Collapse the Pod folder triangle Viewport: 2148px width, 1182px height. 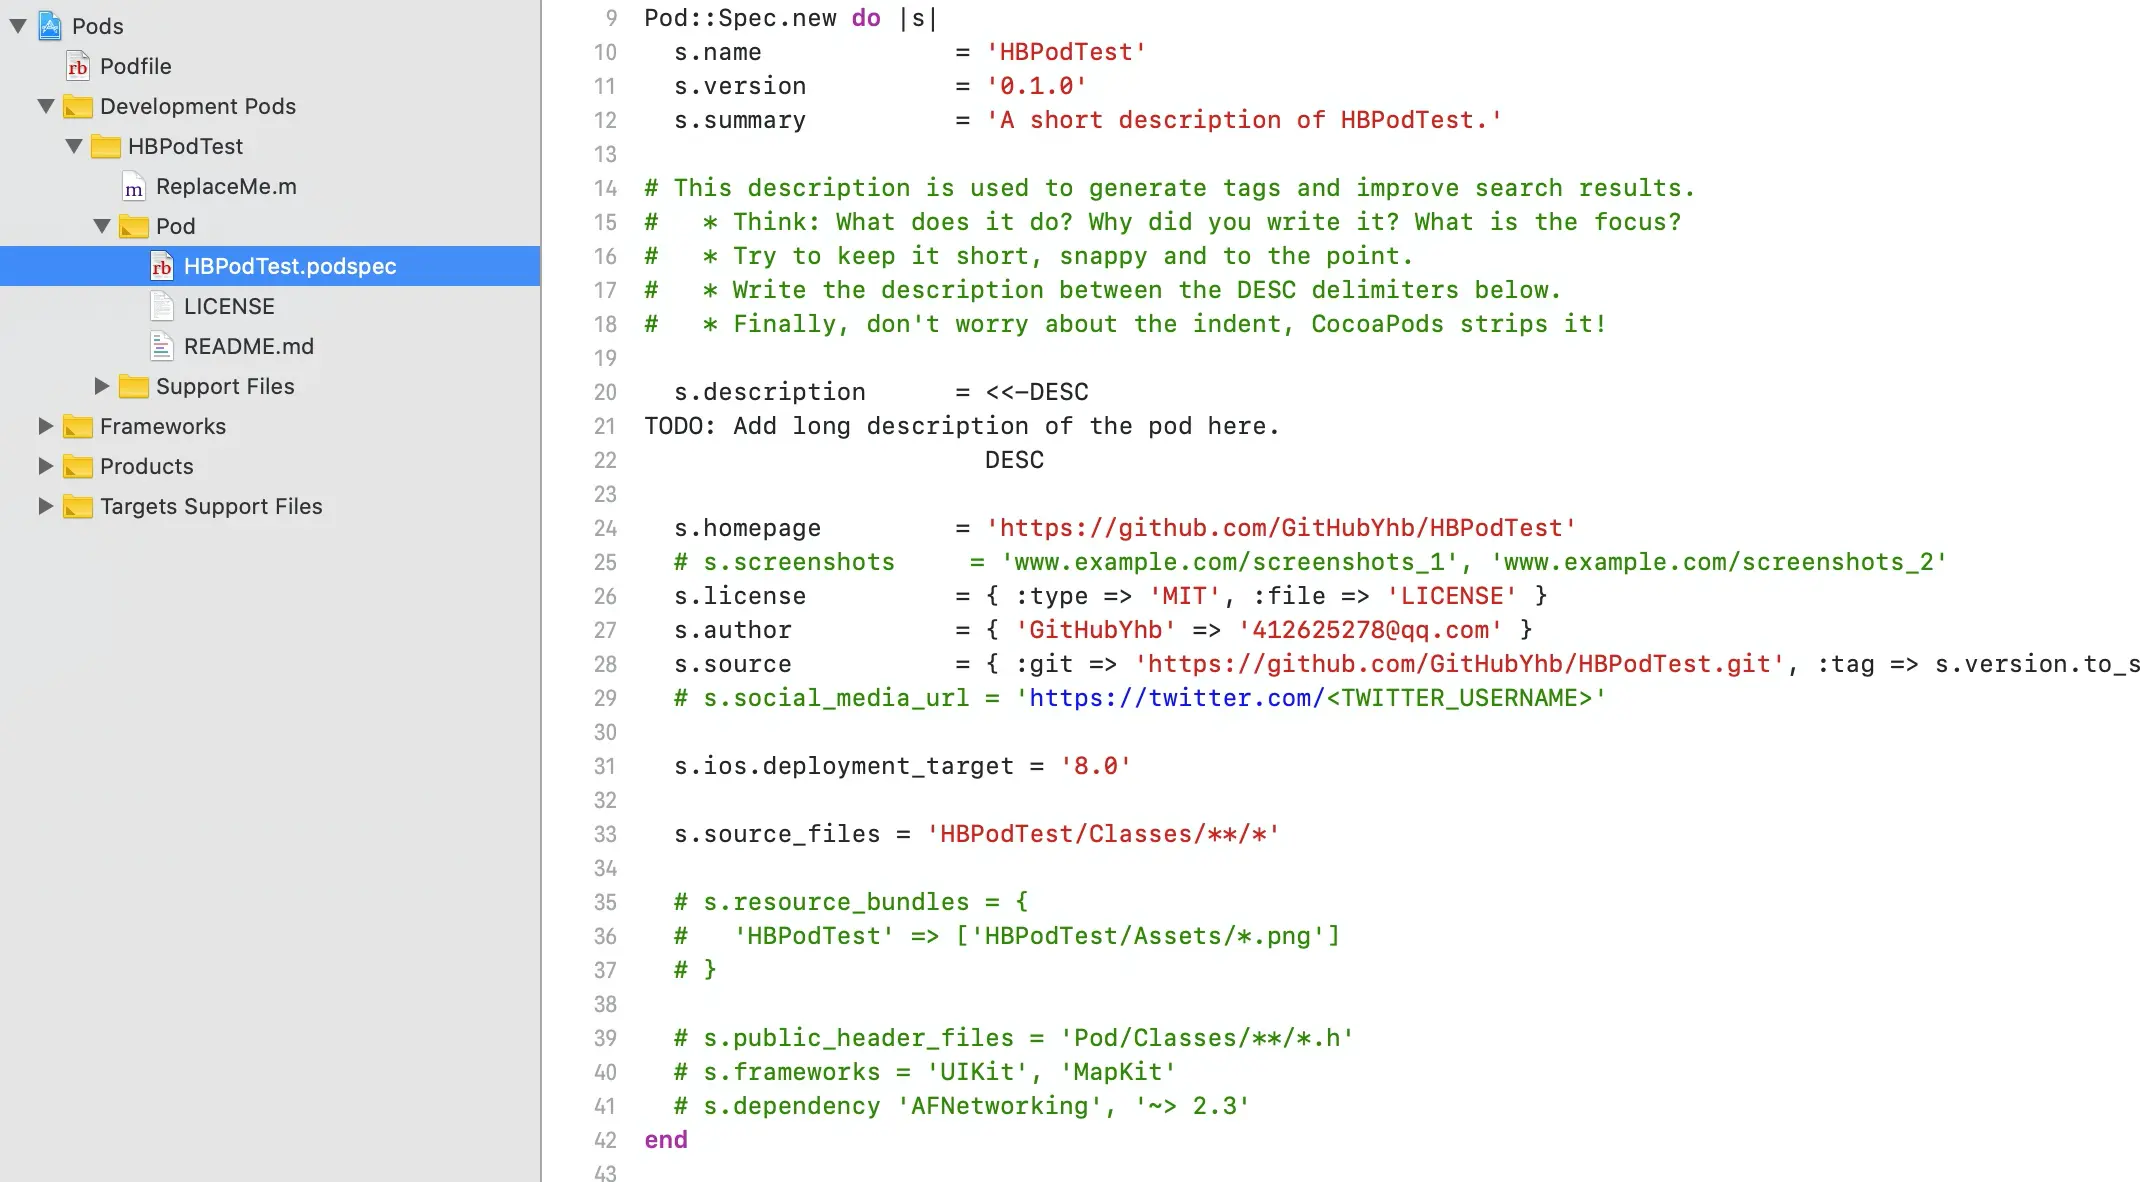tap(102, 226)
